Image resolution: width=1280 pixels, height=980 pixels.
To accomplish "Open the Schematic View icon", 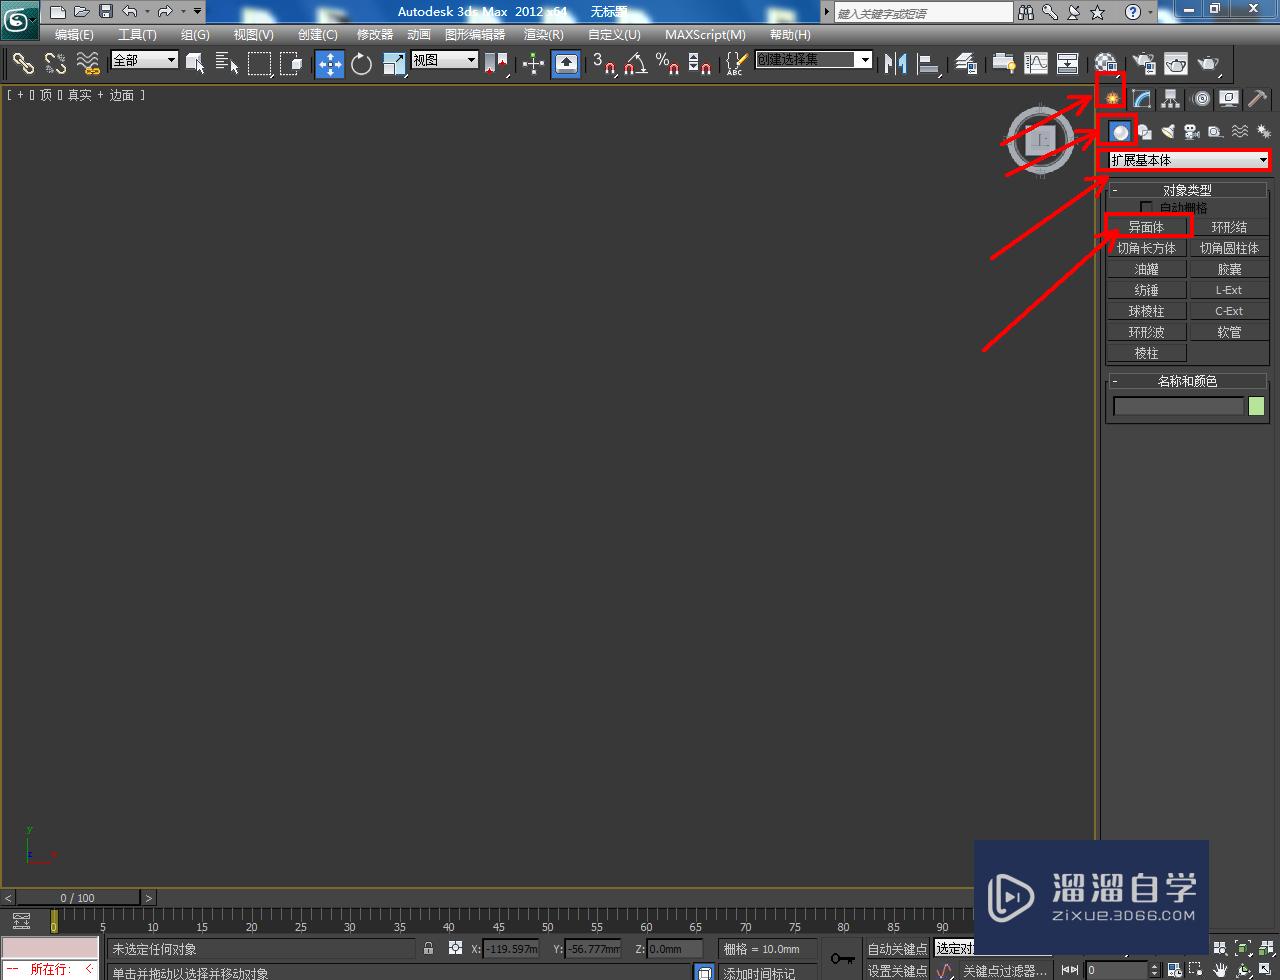I will (x=1068, y=63).
